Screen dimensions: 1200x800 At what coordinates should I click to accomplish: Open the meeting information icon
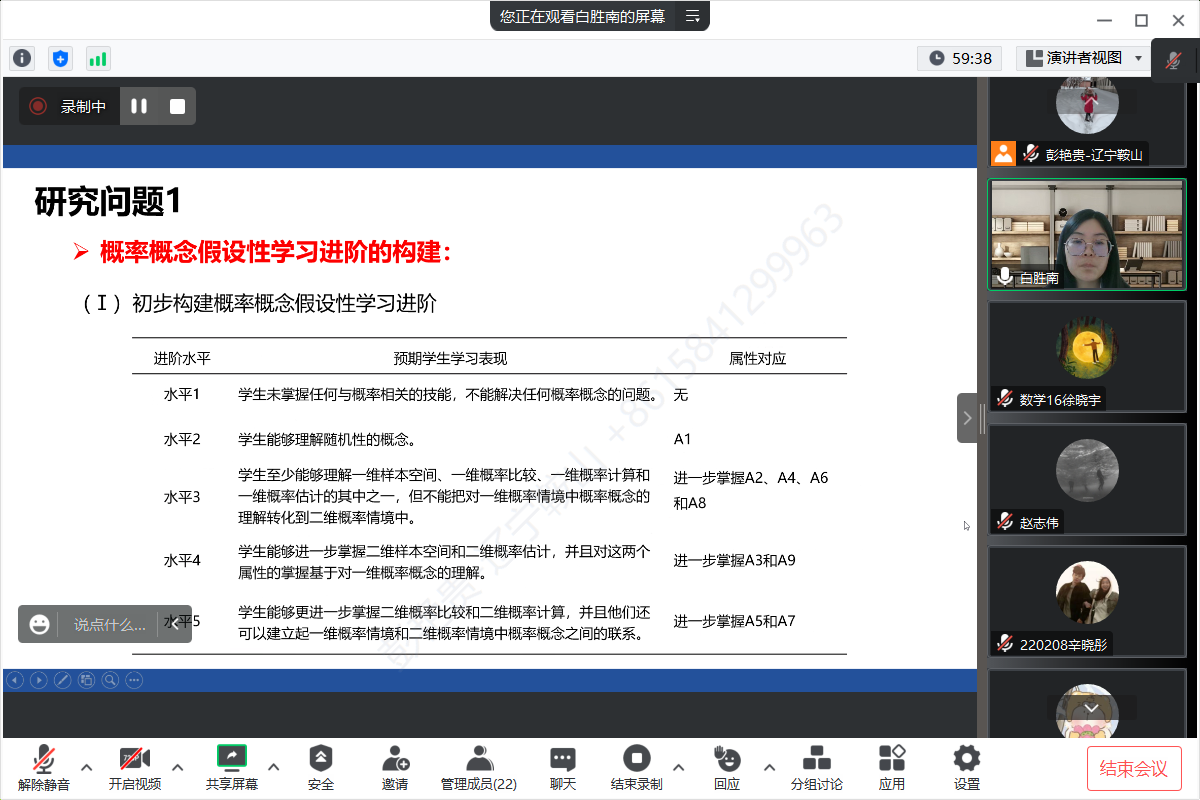(x=22, y=58)
